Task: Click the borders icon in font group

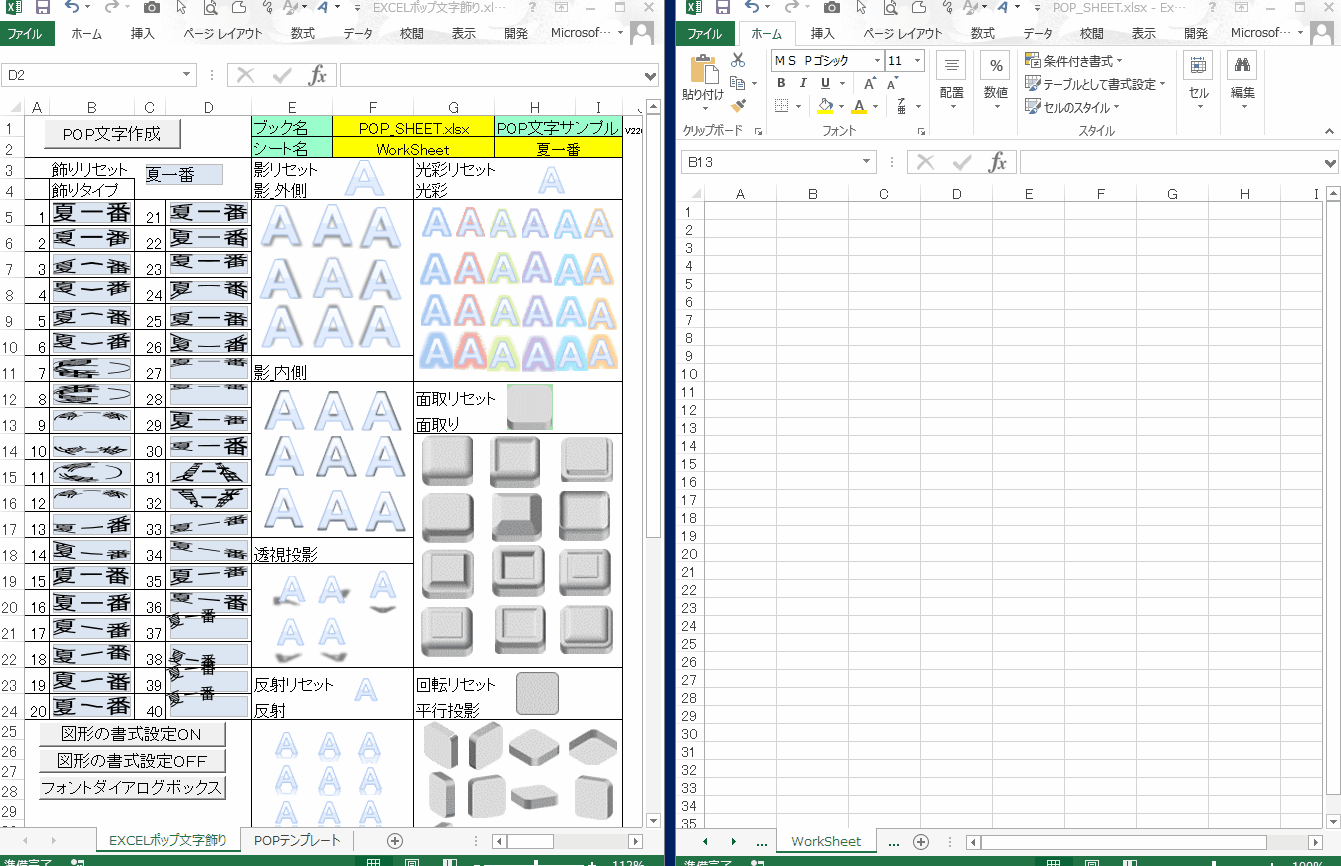Action: [781, 106]
